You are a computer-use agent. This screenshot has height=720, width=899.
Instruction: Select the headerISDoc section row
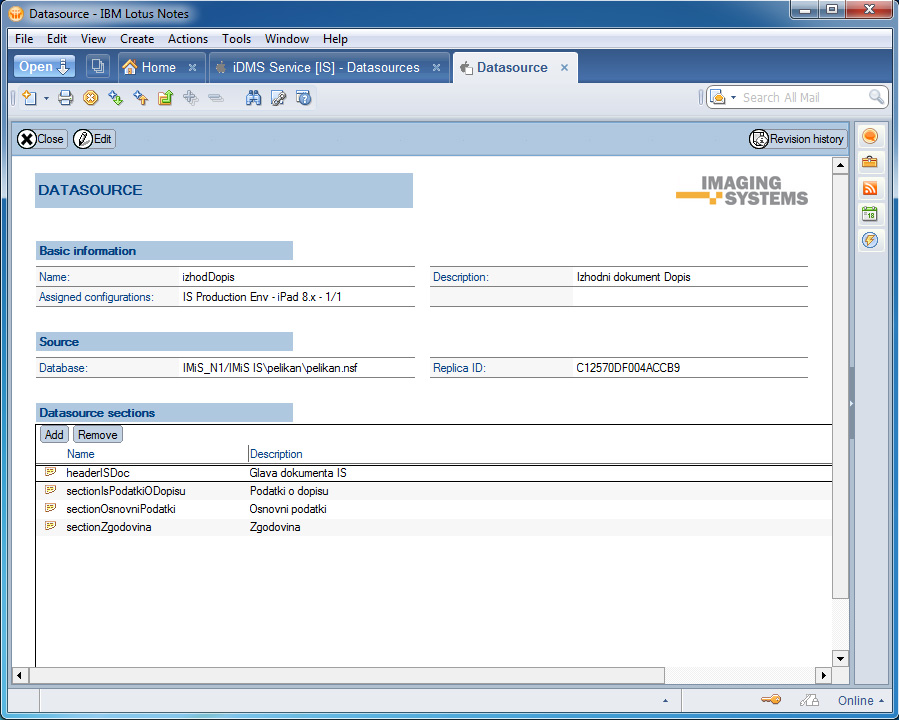point(434,473)
